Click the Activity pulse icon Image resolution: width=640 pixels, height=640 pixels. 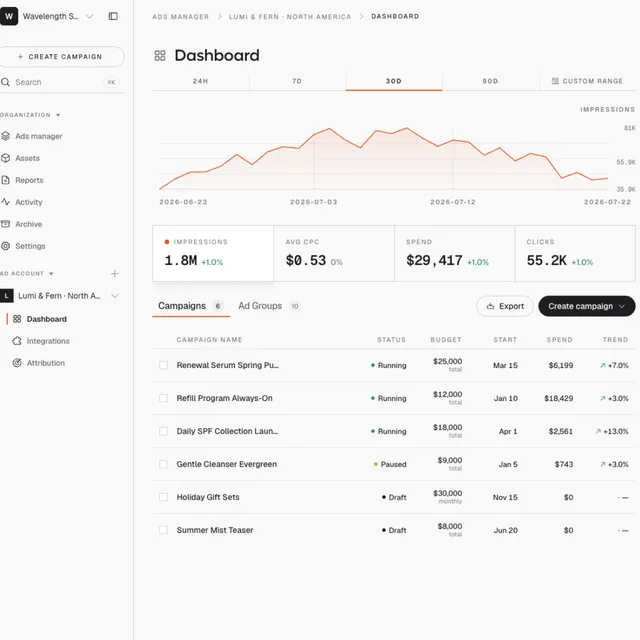(x=5, y=202)
